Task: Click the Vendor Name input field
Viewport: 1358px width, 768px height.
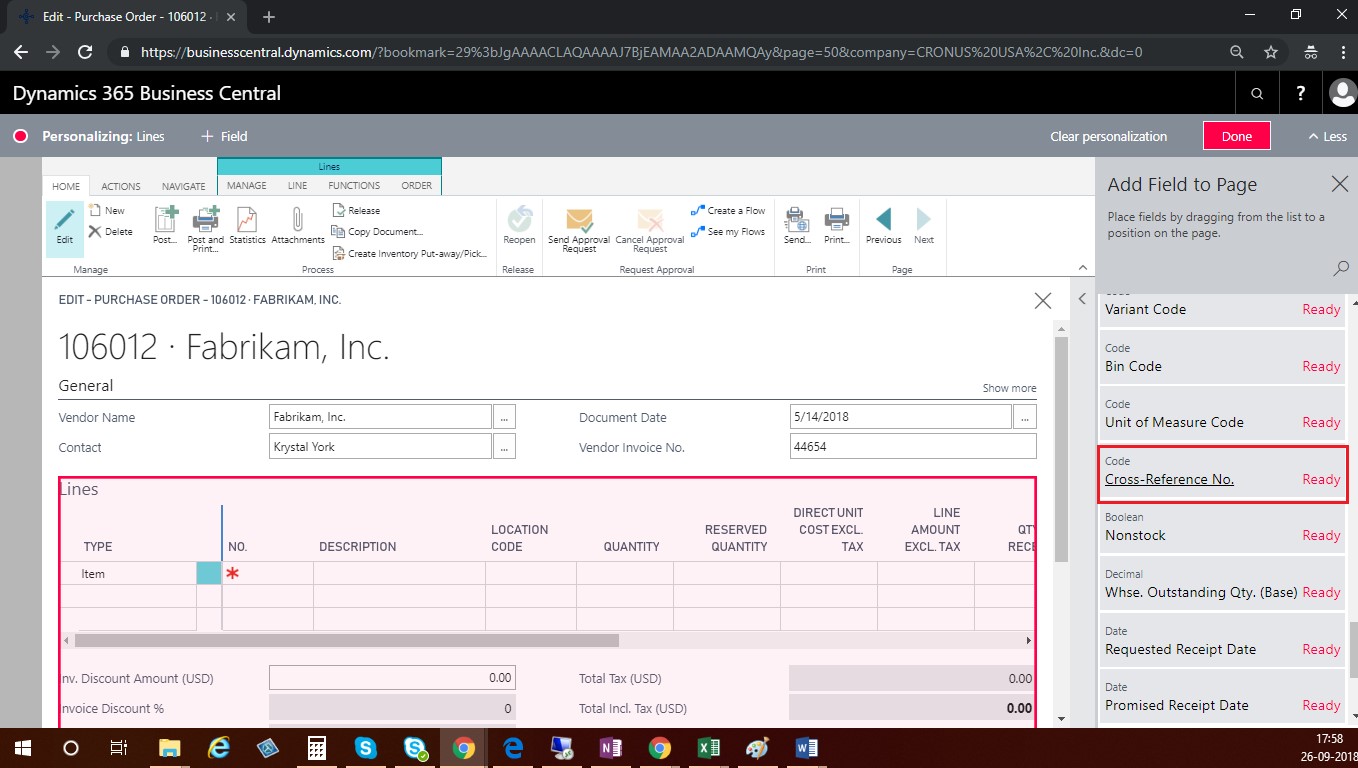Action: click(x=381, y=417)
